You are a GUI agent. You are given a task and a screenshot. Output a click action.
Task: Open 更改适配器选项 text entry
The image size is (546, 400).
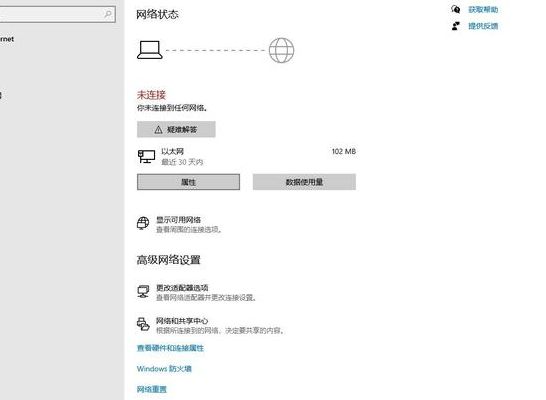(182, 288)
